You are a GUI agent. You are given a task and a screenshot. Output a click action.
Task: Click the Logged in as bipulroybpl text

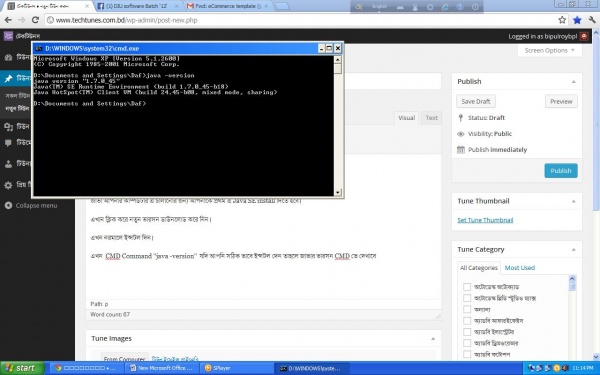[542, 36]
